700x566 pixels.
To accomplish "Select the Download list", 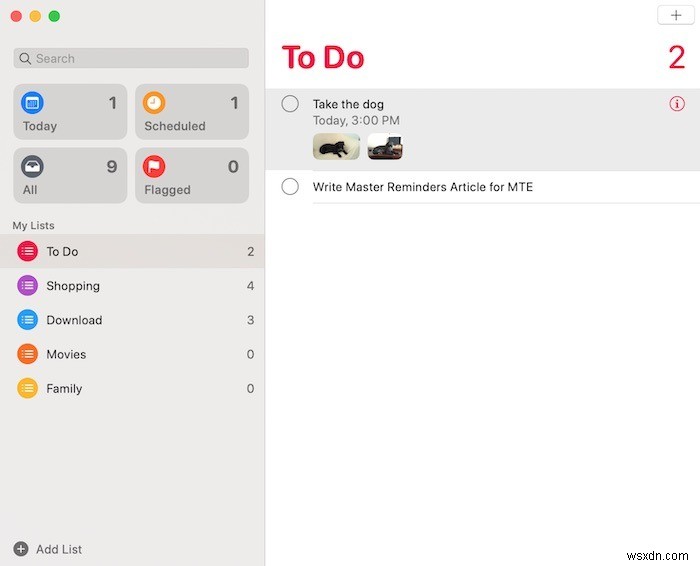I will pos(132,320).
